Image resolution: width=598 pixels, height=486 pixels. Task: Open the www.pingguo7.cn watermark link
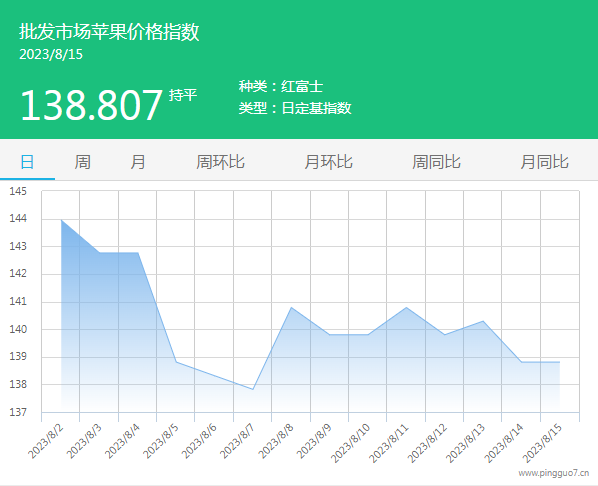pos(553,473)
